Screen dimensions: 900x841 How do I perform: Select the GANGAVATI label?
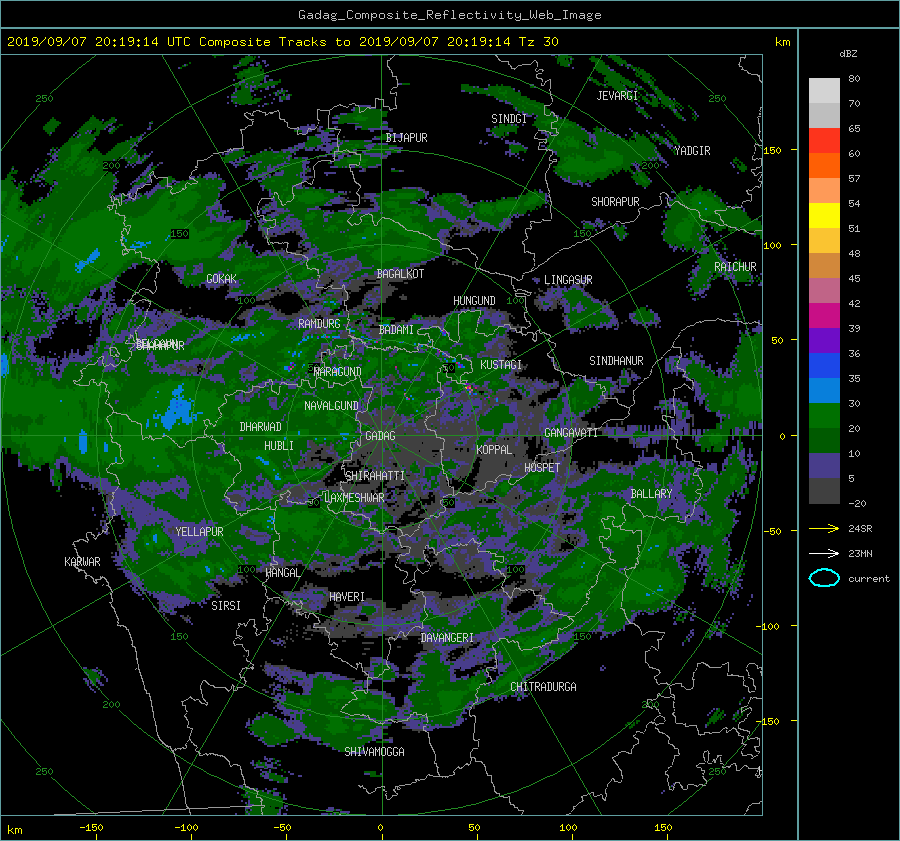tap(571, 433)
